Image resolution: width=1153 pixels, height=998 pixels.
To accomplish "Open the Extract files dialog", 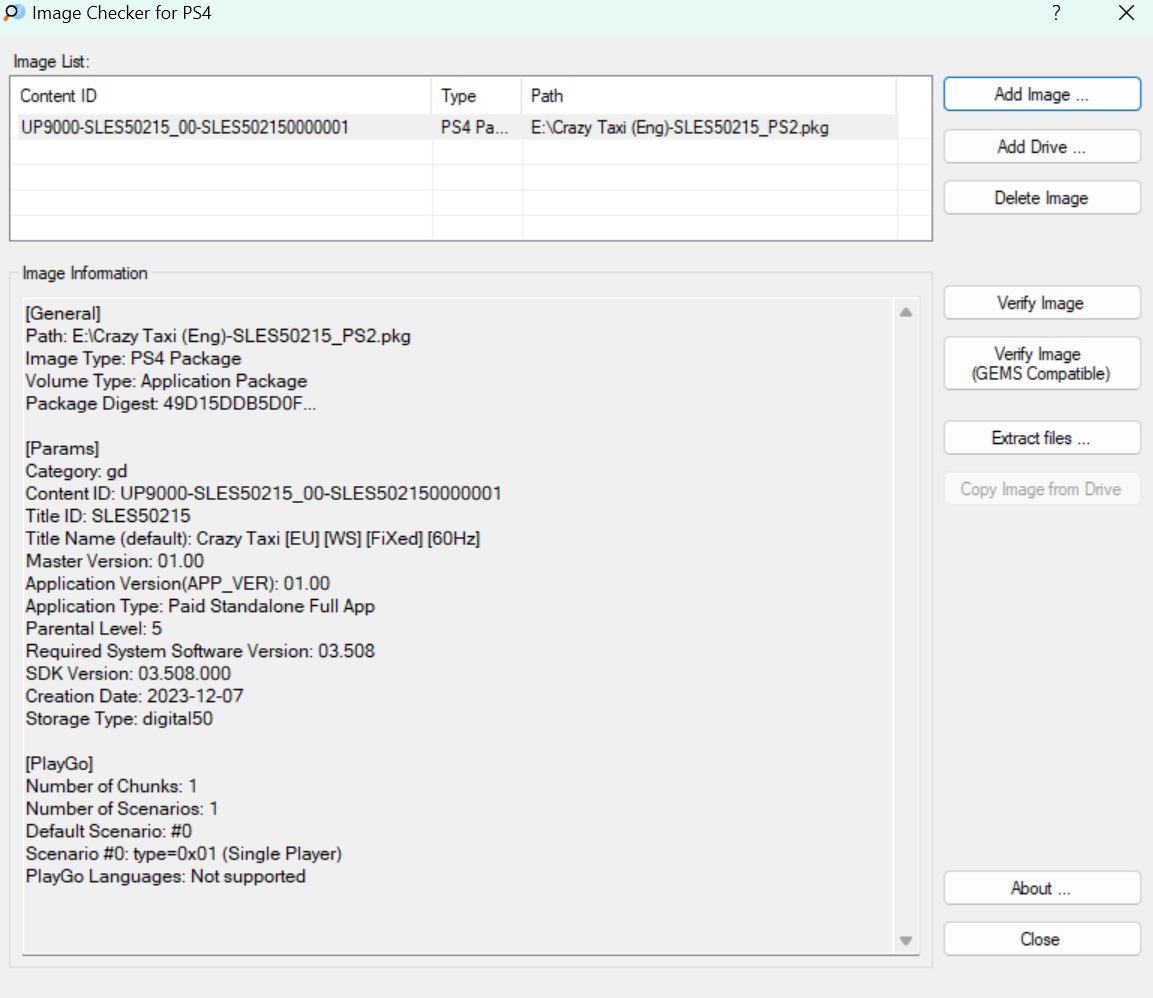I will 1041,438.
